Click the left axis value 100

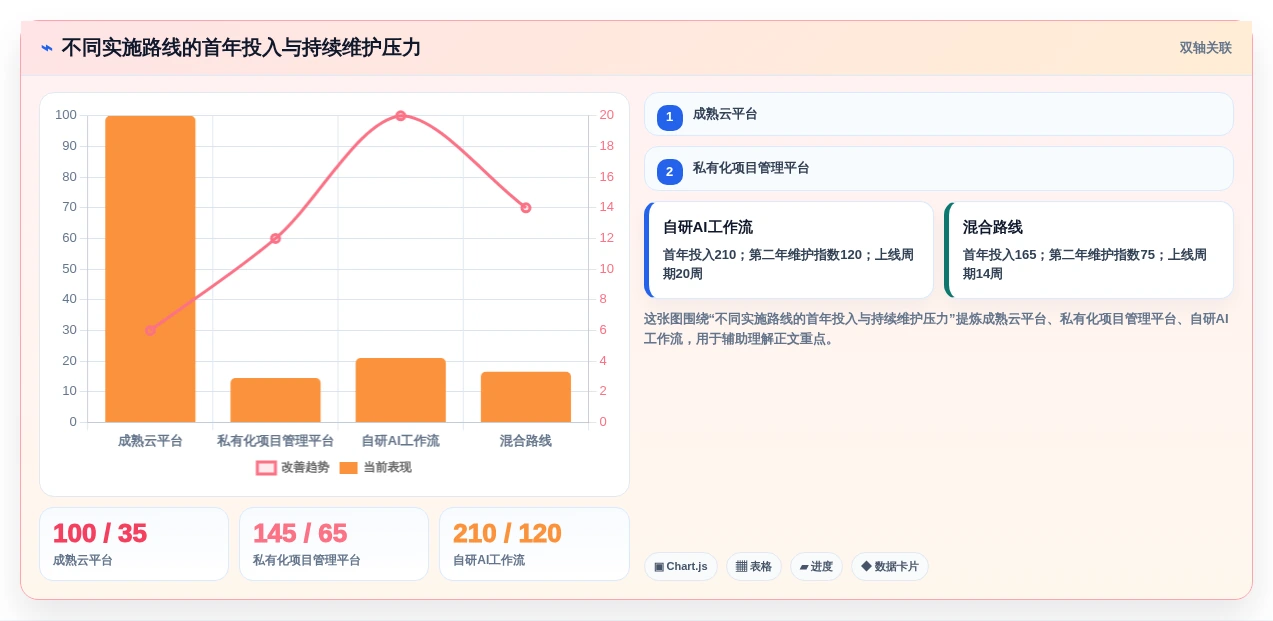pyautogui.click(x=66, y=115)
